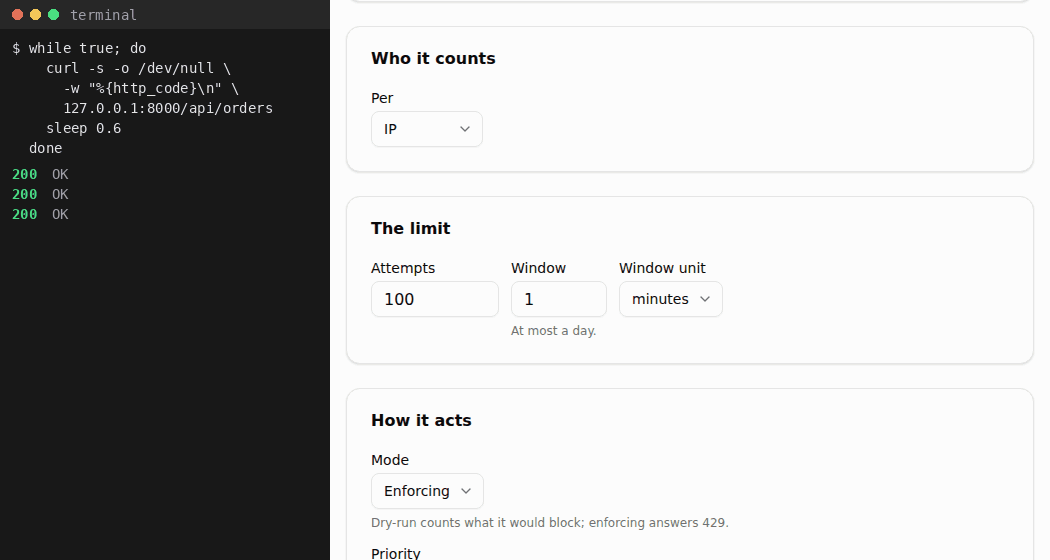Select the Per label
This screenshot has height=560, width=1050.
coord(382,98)
